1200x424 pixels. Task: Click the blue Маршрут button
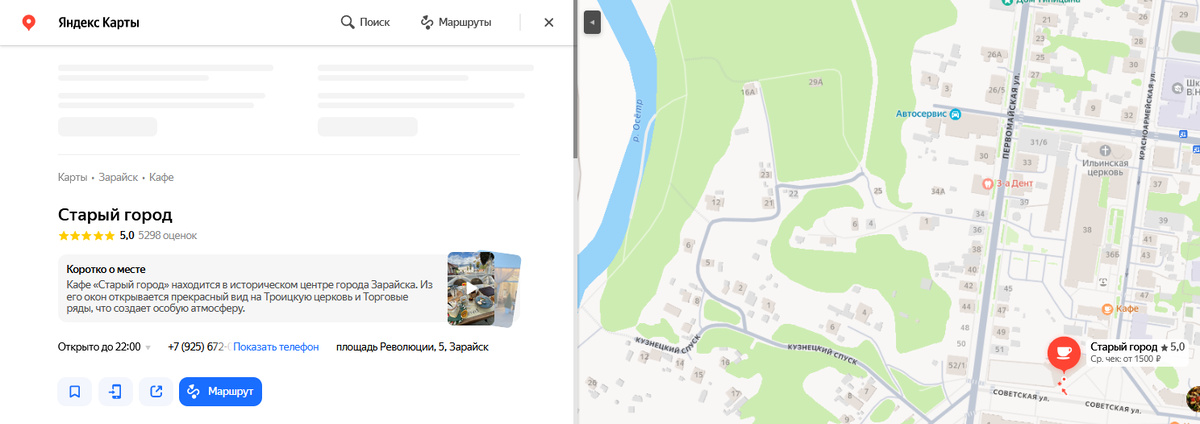[220, 391]
